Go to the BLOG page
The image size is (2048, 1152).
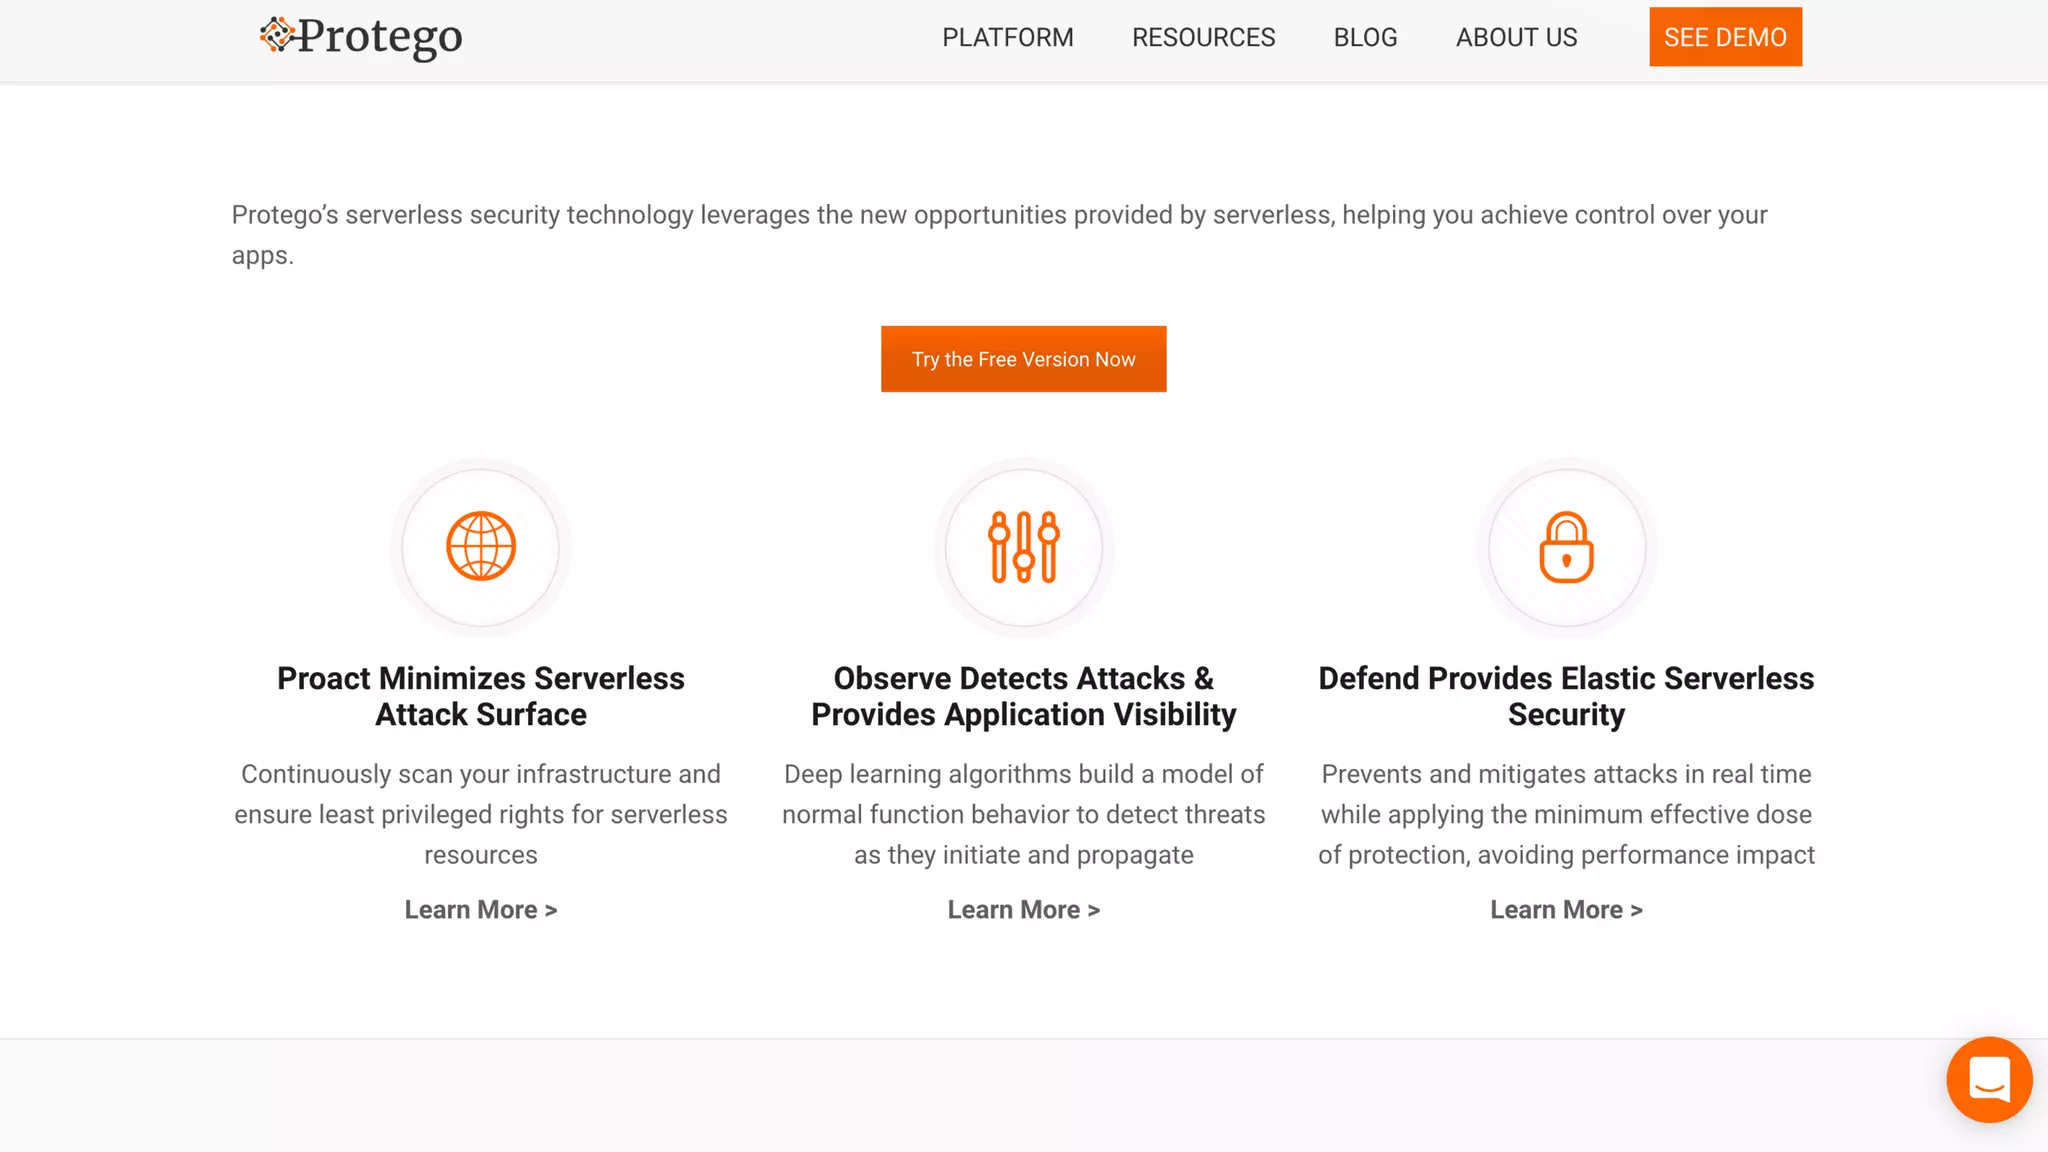click(x=1365, y=37)
